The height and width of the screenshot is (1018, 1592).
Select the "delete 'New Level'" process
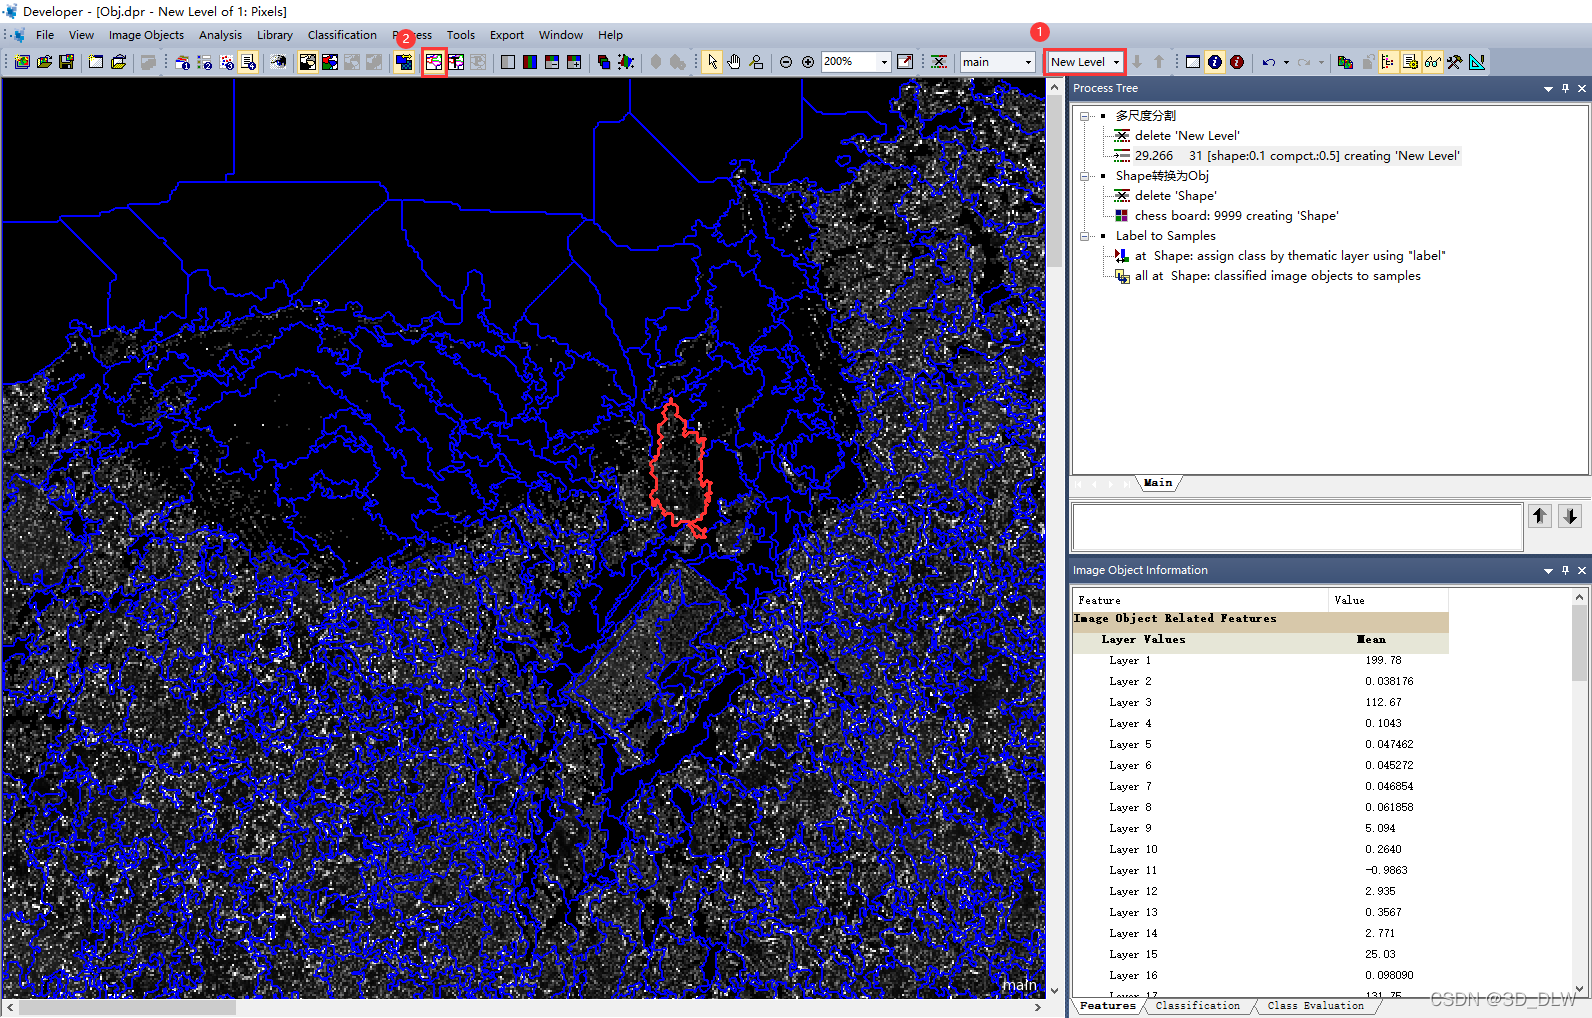[x=1187, y=136]
